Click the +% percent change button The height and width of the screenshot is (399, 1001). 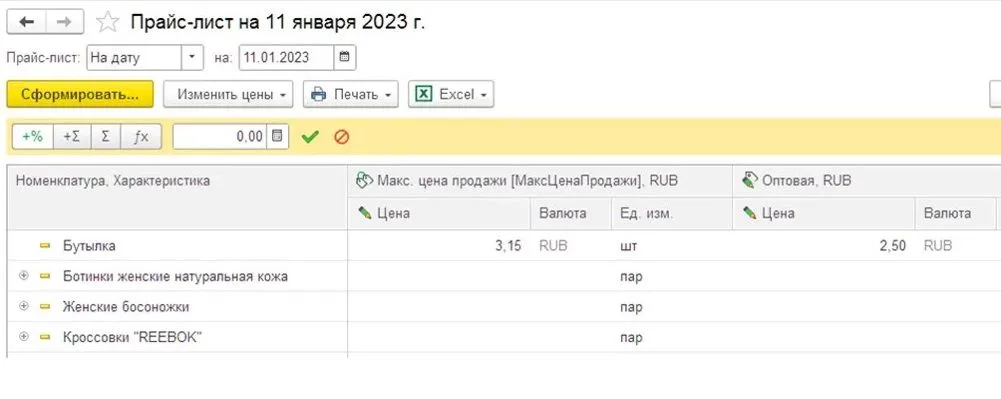point(33,137)
